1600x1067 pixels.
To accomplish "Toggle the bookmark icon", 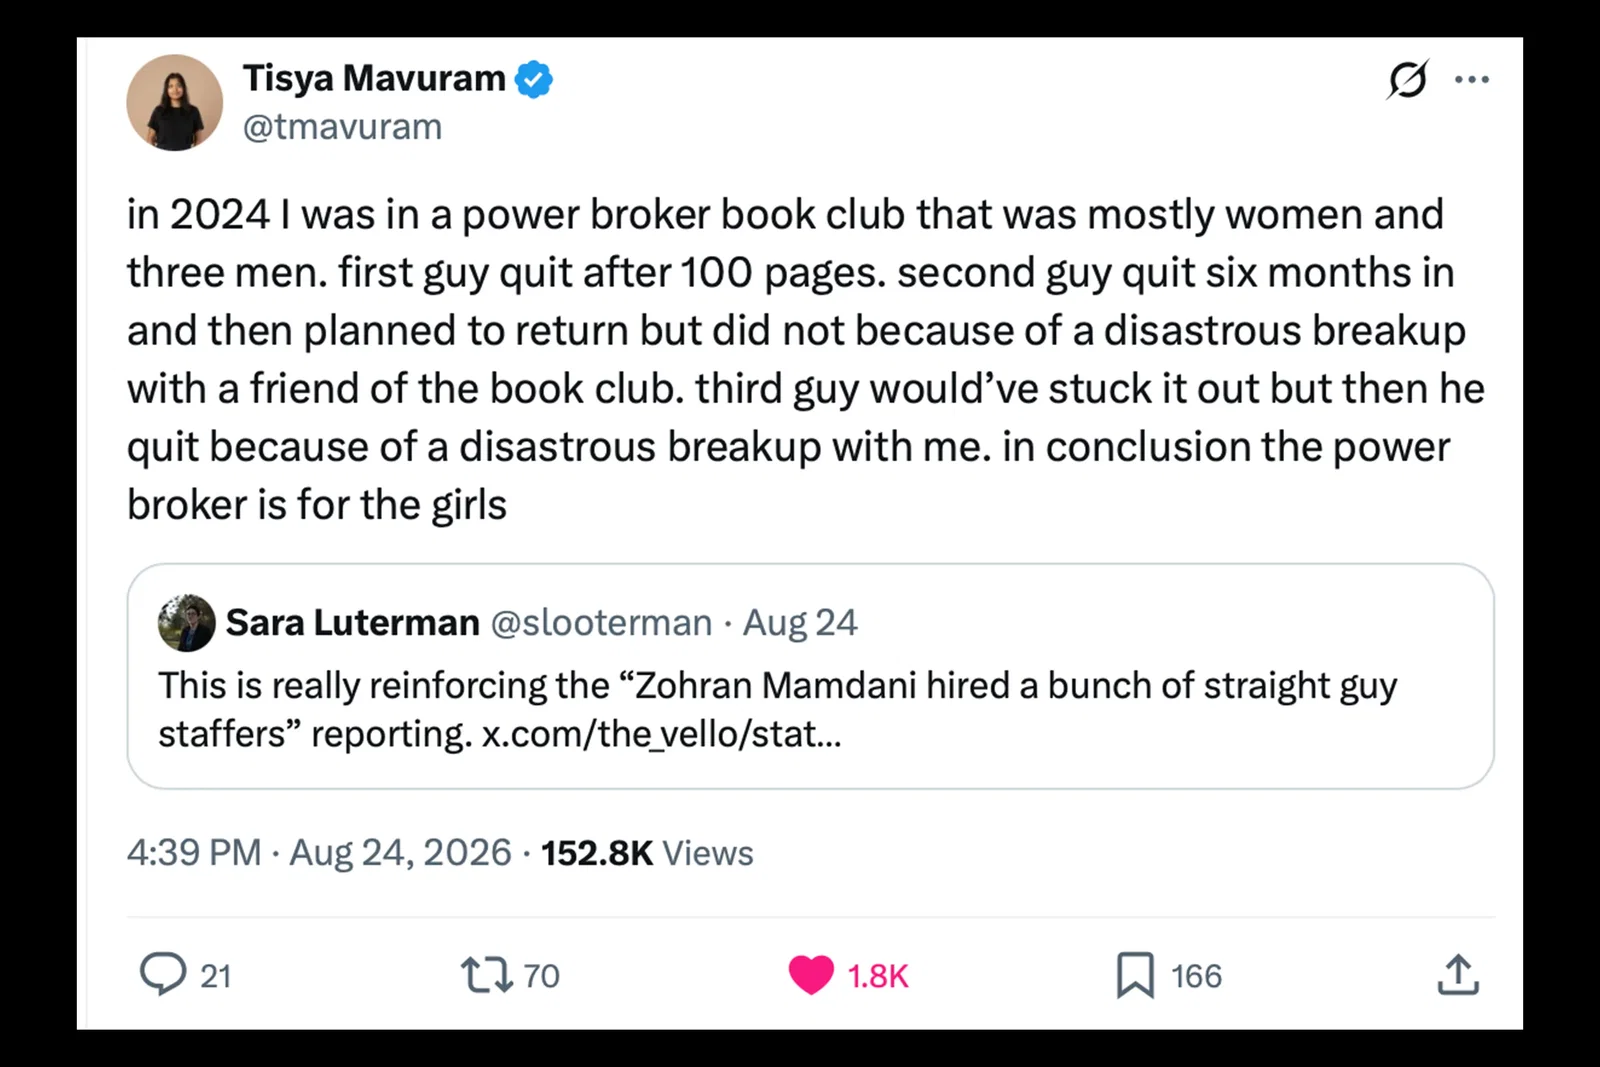I will [1135, 975].
